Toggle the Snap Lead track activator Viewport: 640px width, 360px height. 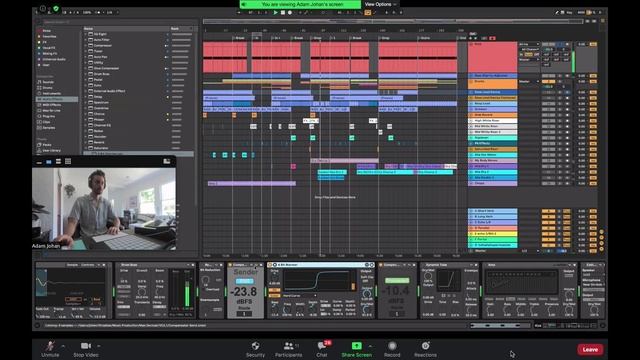(548, 104)
